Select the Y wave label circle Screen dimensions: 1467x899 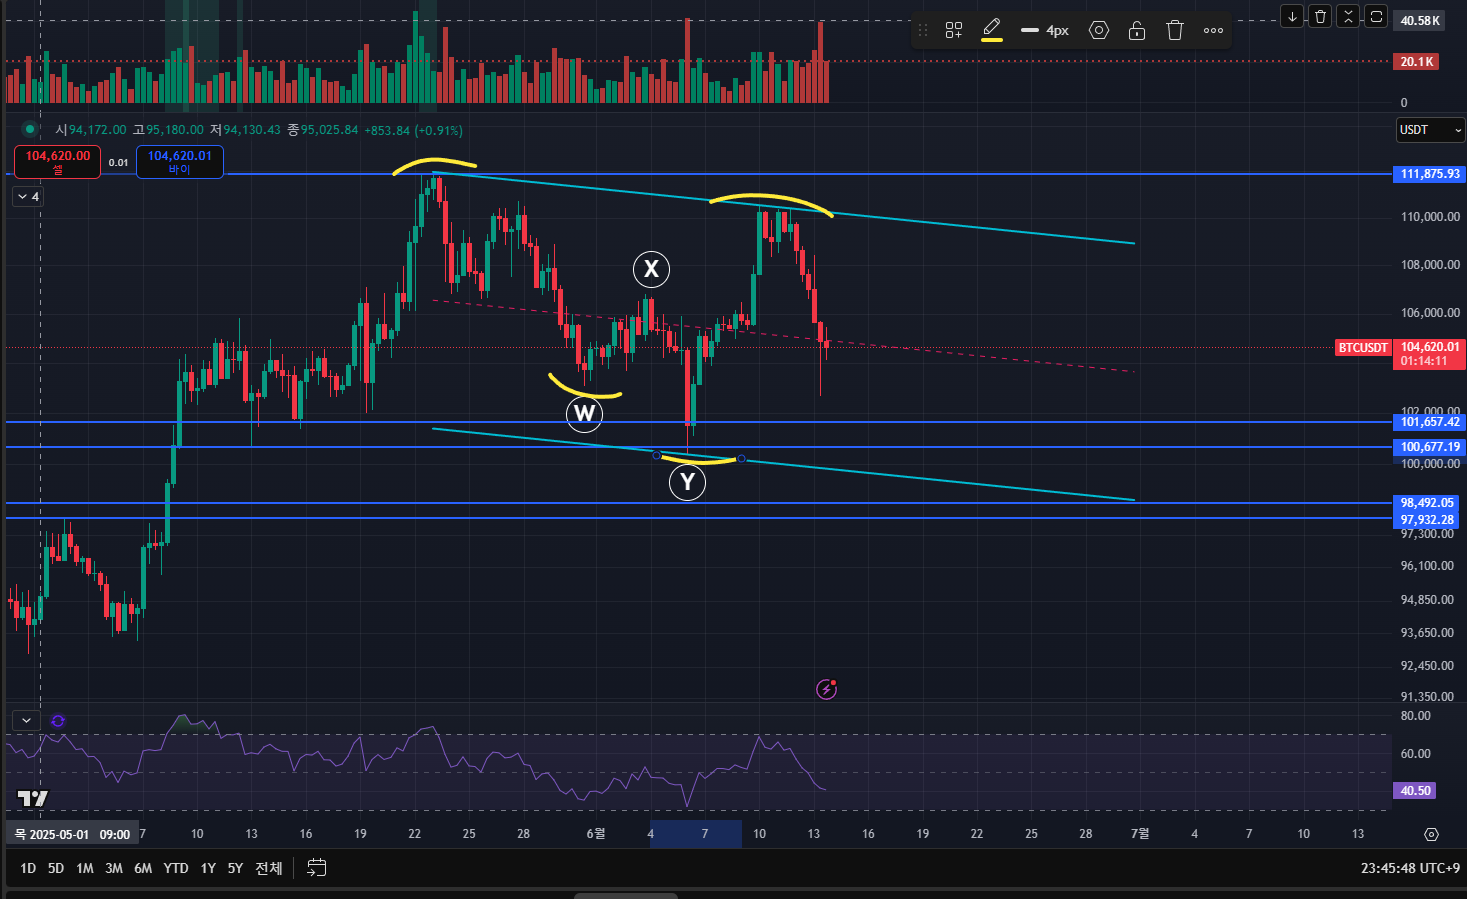pos(687,482)
